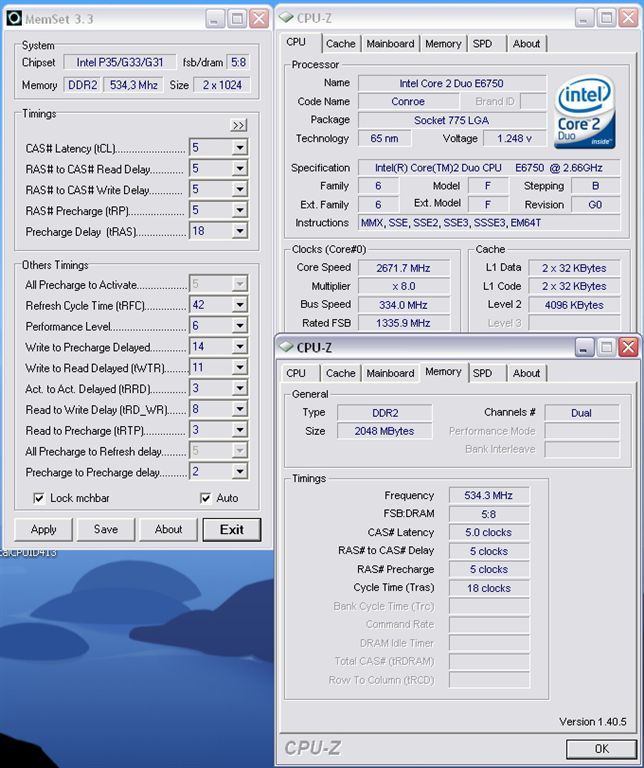Click the MemSet app icon in title bar
Viewport: 644px width, 768px height.
pos(14,19)
